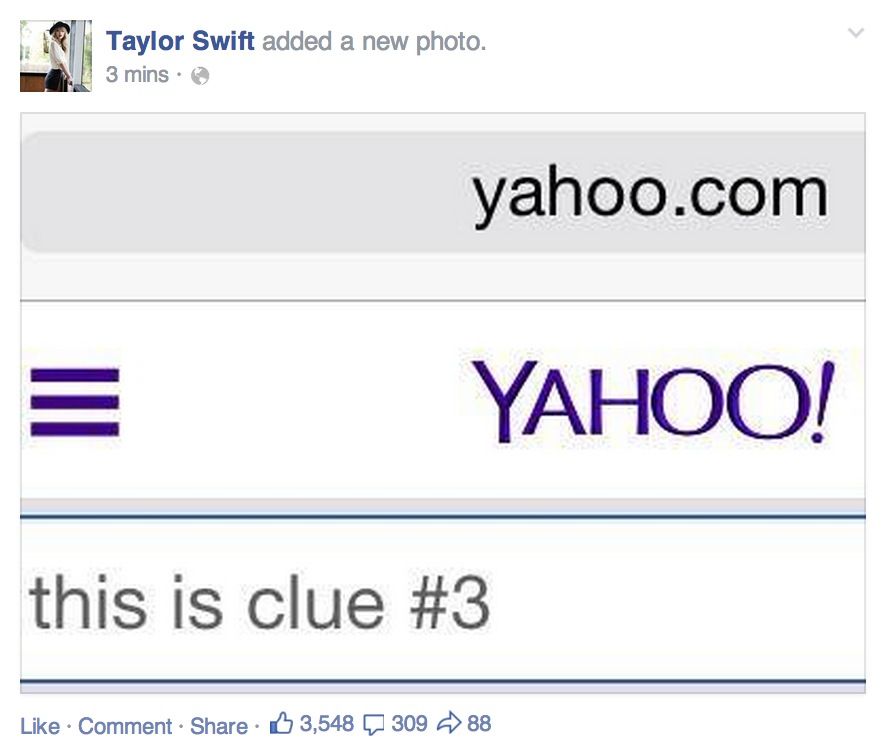This screenshot has width=884, height=754.
Task: Click the share arrow icon
Action: [449, 724]
